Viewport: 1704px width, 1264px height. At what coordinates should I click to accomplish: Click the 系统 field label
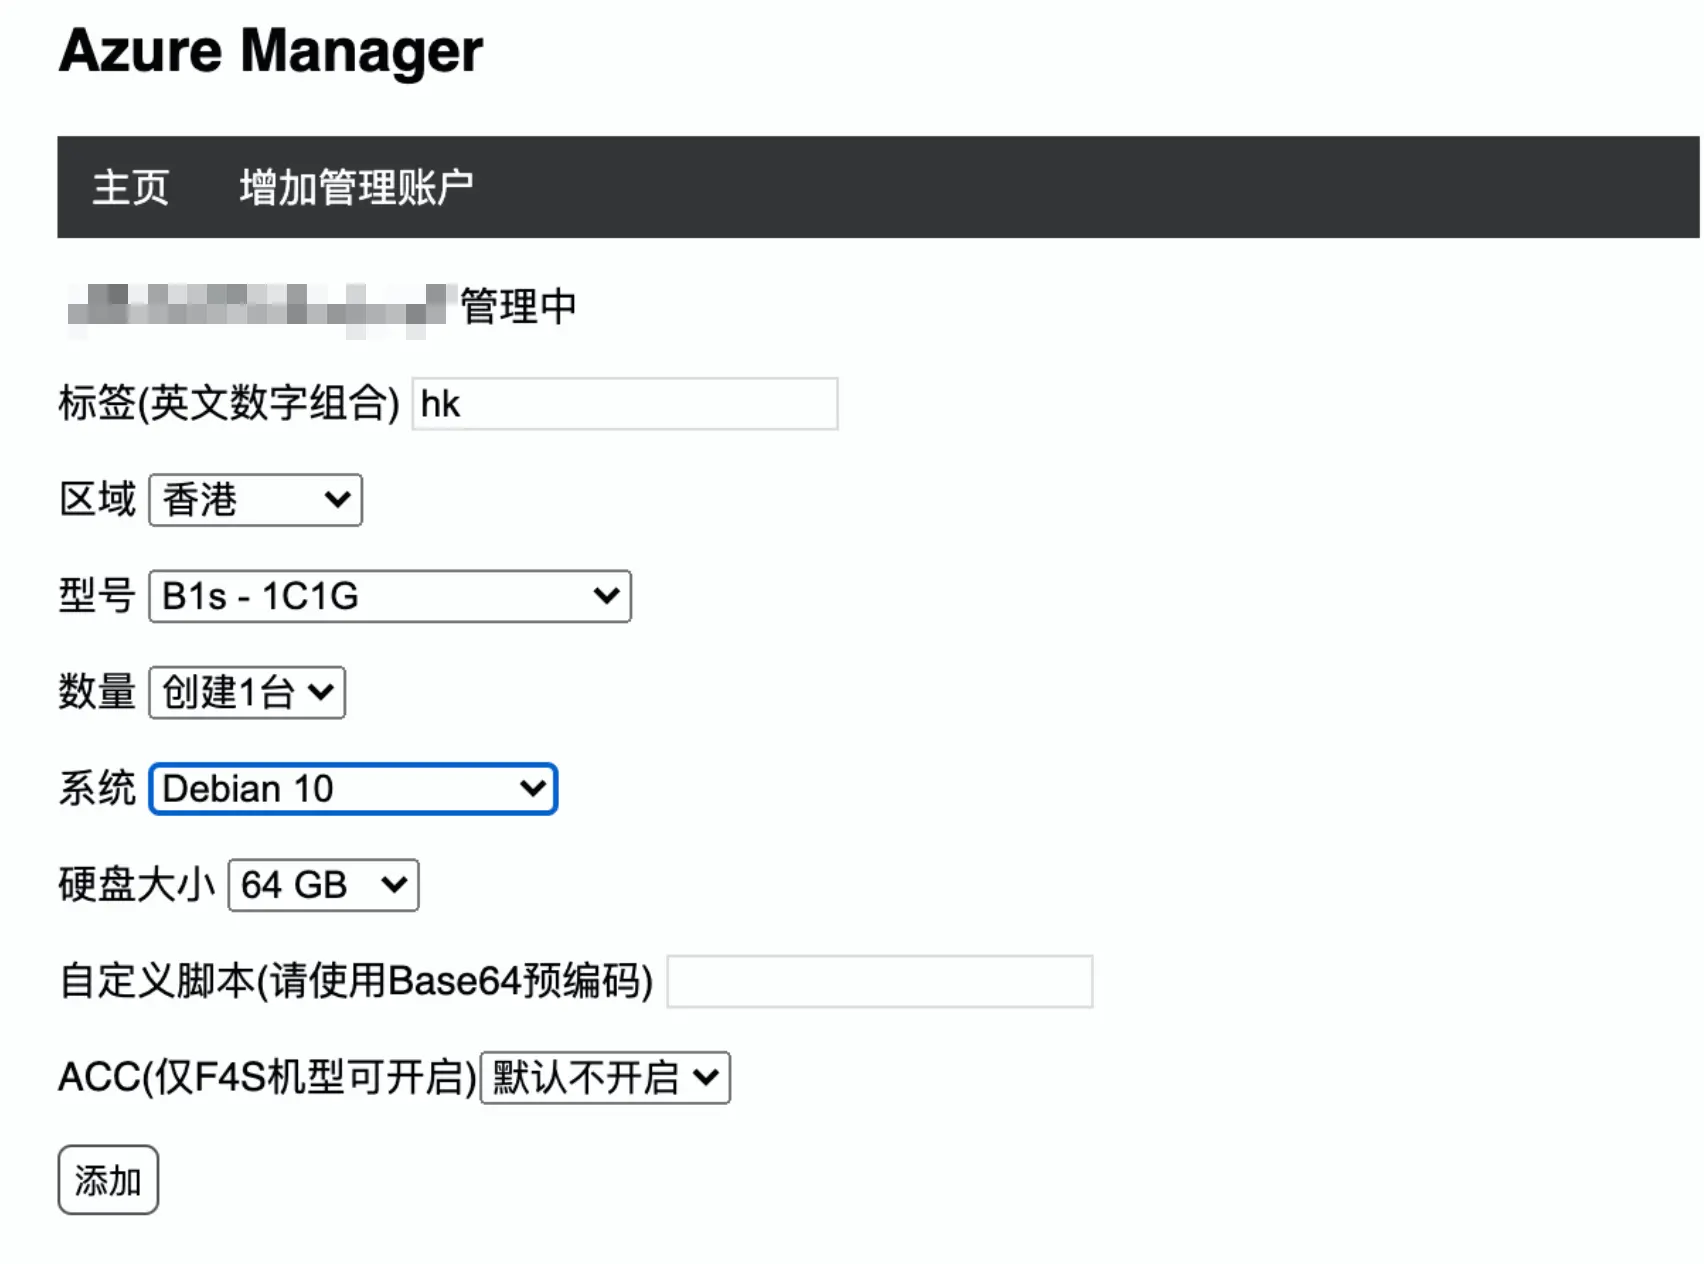(97, 789)
